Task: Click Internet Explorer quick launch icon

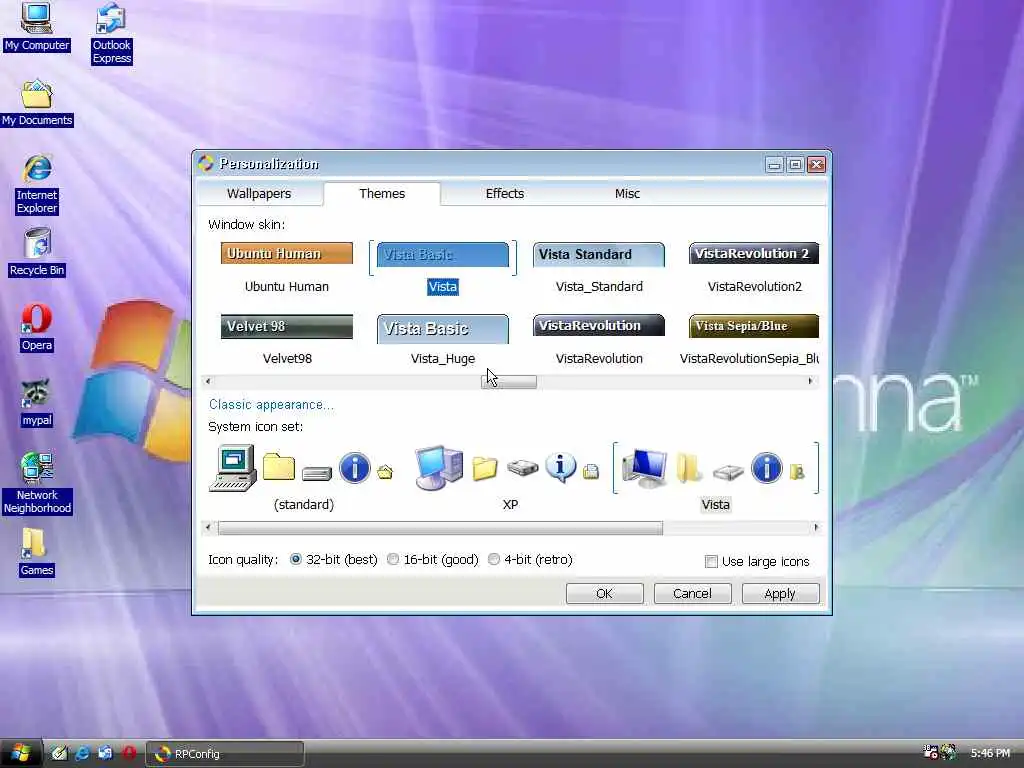Action: (x=82, y=753)
